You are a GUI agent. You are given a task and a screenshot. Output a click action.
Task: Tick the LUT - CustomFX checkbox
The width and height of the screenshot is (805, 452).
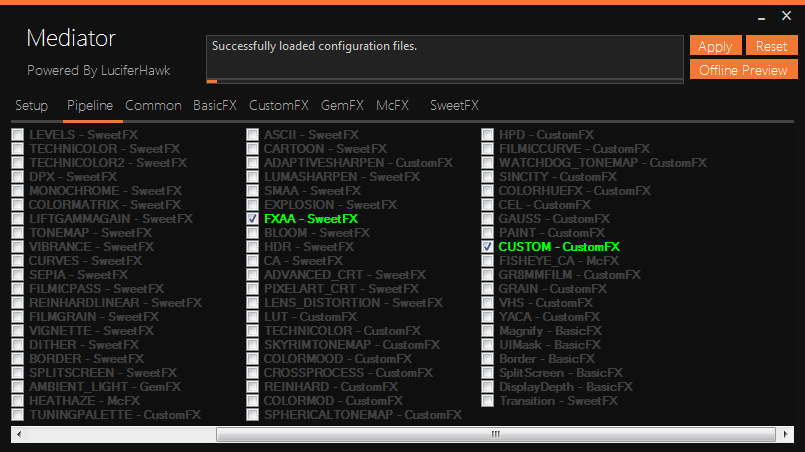click(253, 317)
